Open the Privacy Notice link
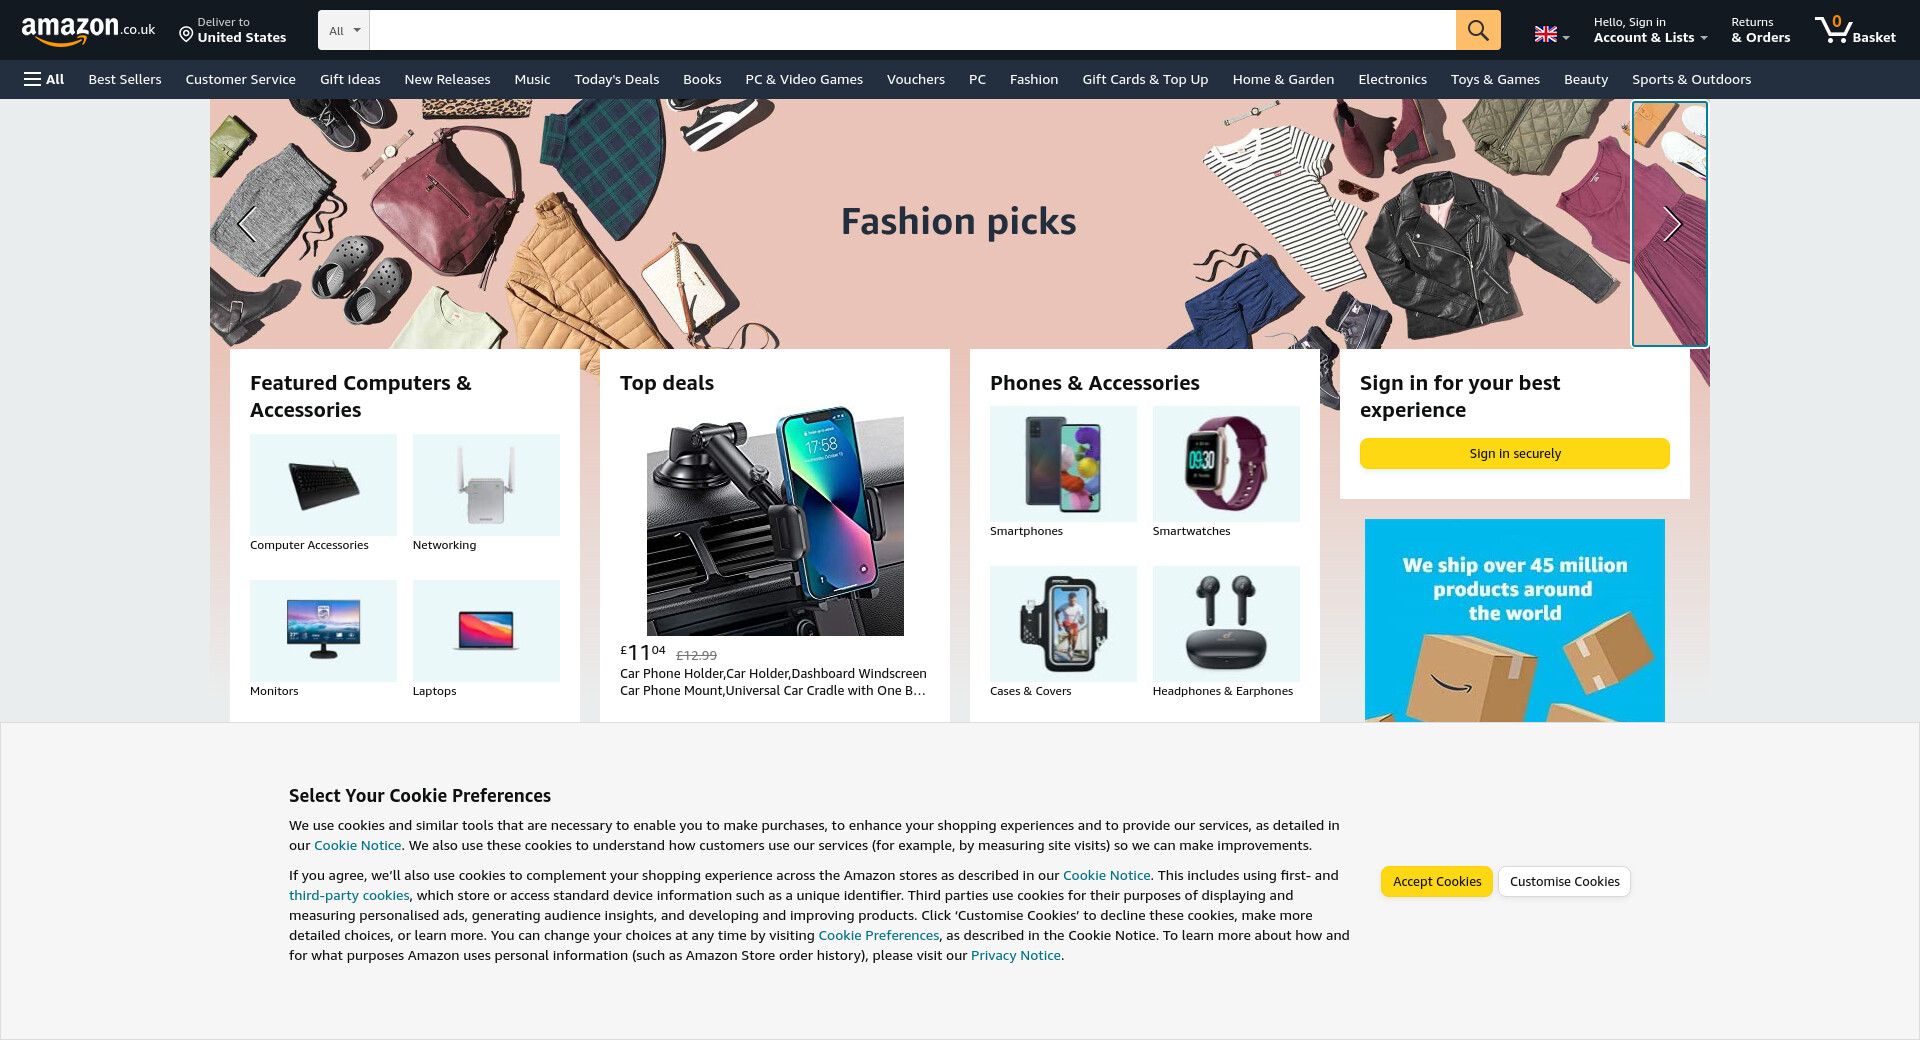The height and width of the screenshot is (1040, 1920). coord(1015,955)
